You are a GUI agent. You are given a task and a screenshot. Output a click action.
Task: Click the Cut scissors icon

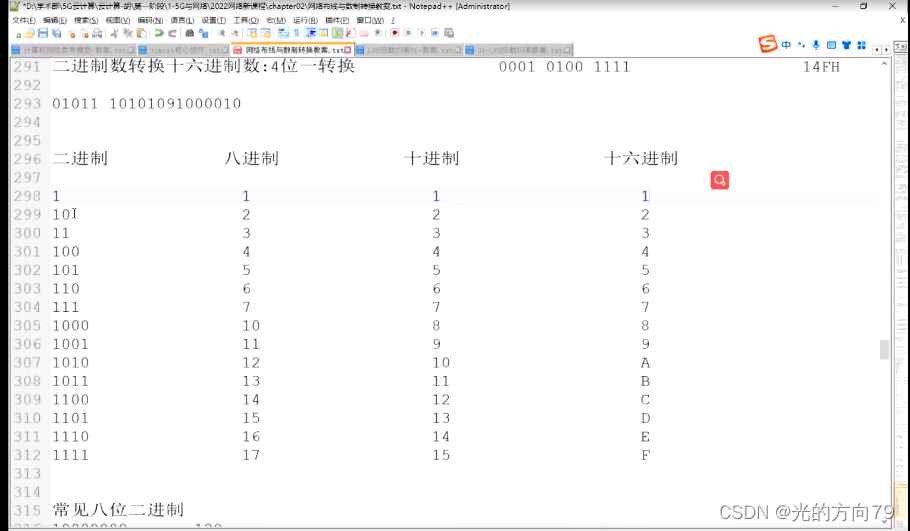[114, 33]
